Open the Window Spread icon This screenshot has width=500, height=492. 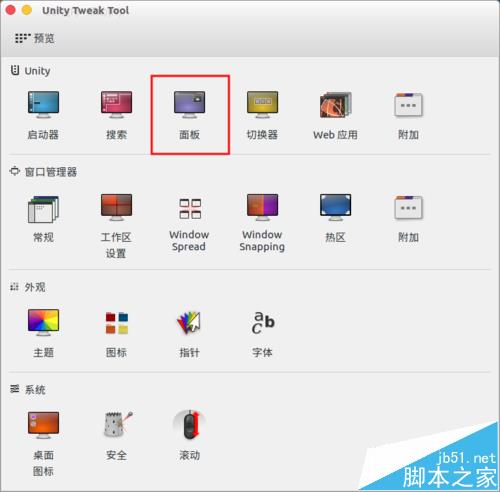[190, 209]
